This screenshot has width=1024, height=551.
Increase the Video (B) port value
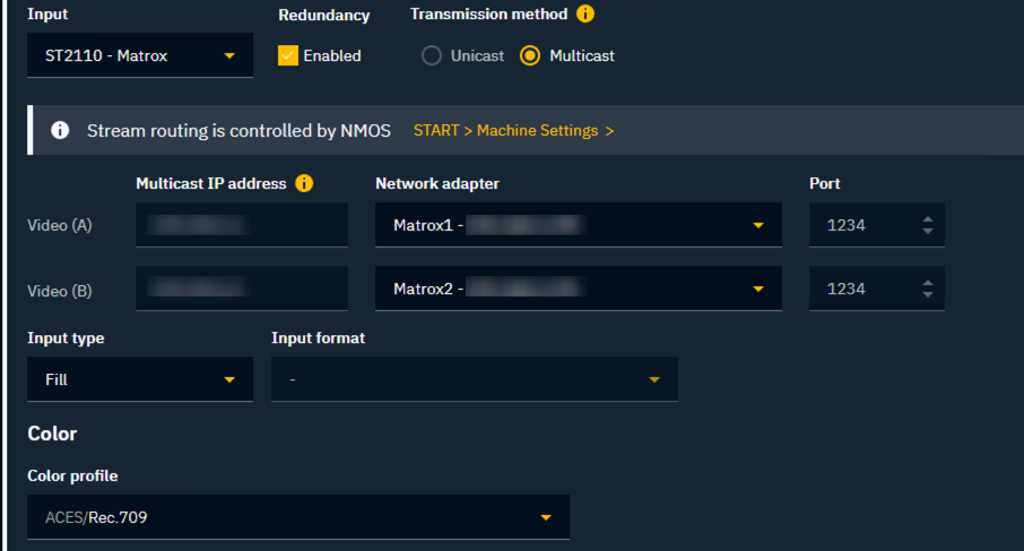[x=927, y=282]
